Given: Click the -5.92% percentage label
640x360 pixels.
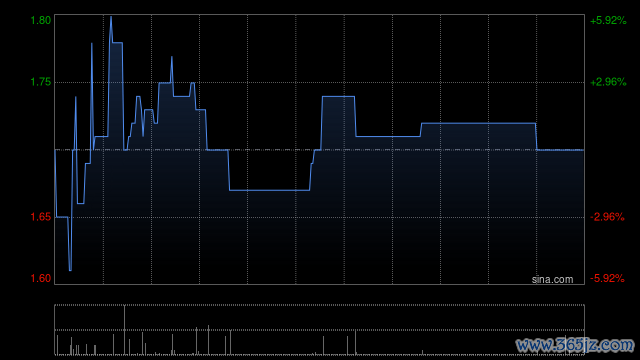Looking at the screenshot, I should [607, 278].
